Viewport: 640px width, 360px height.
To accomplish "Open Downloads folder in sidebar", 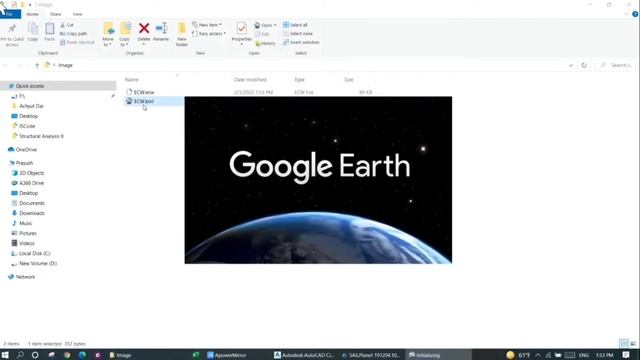I will coord(32,213).
